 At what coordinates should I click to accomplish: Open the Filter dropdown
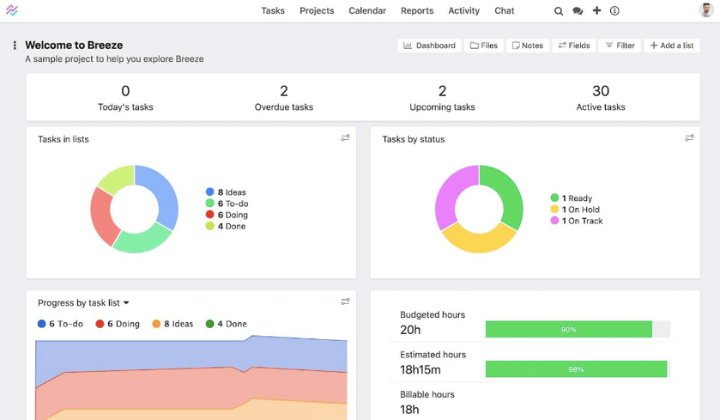619,46
